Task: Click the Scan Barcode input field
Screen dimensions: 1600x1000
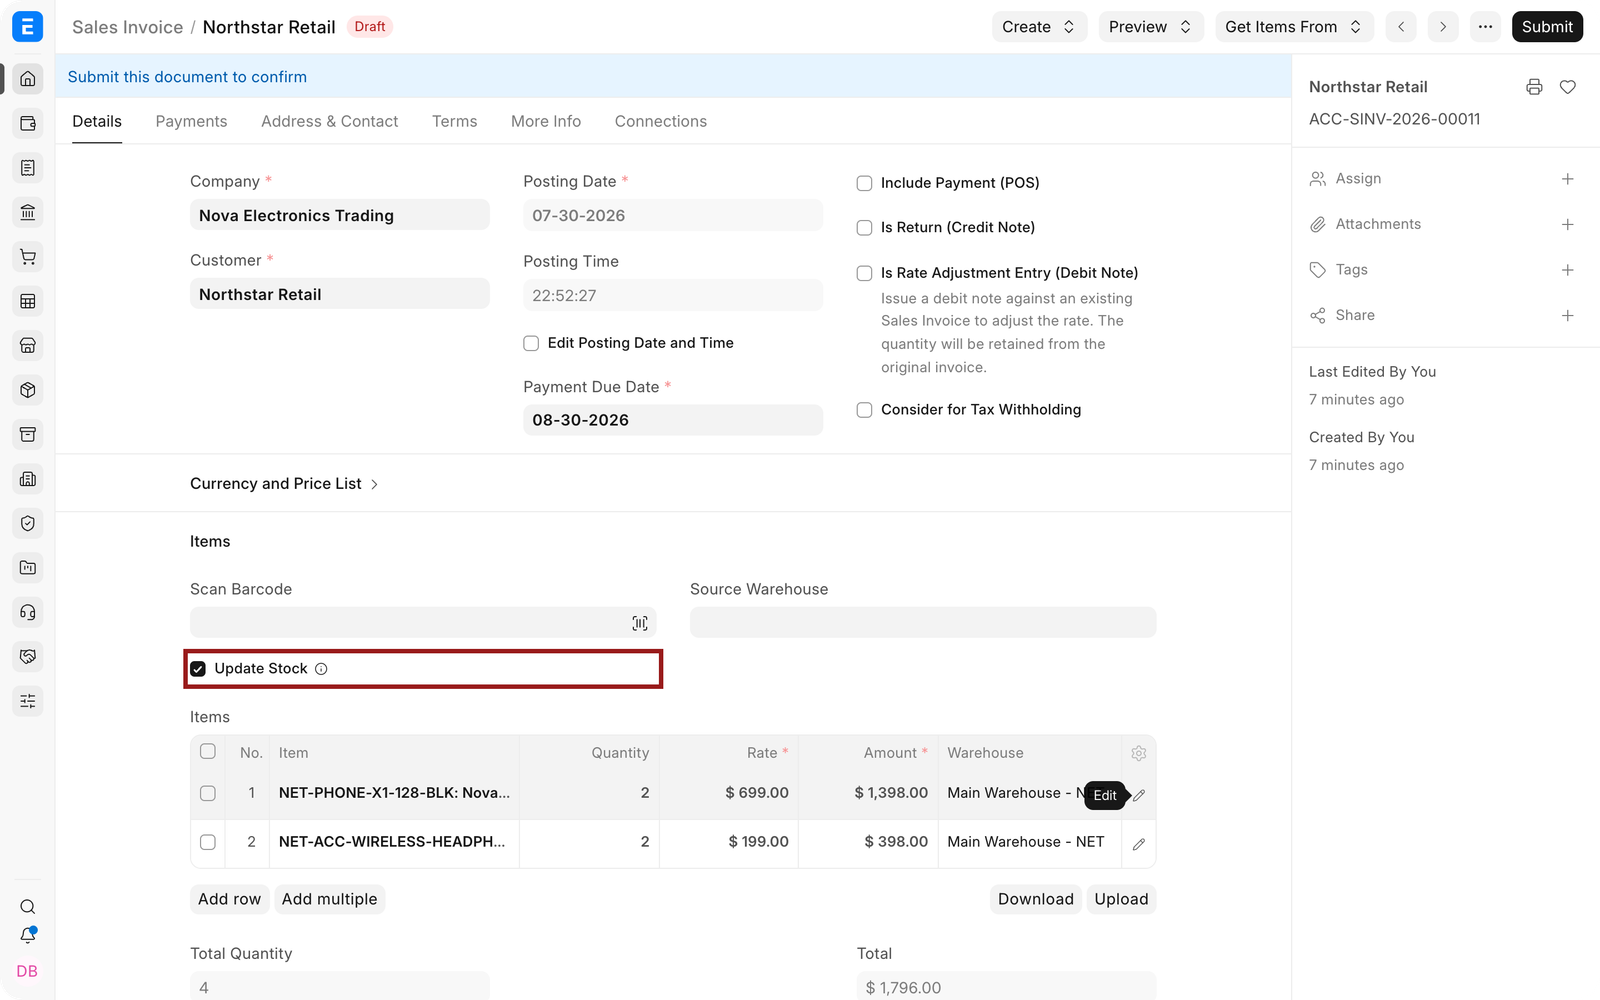Action: (423, 623)
